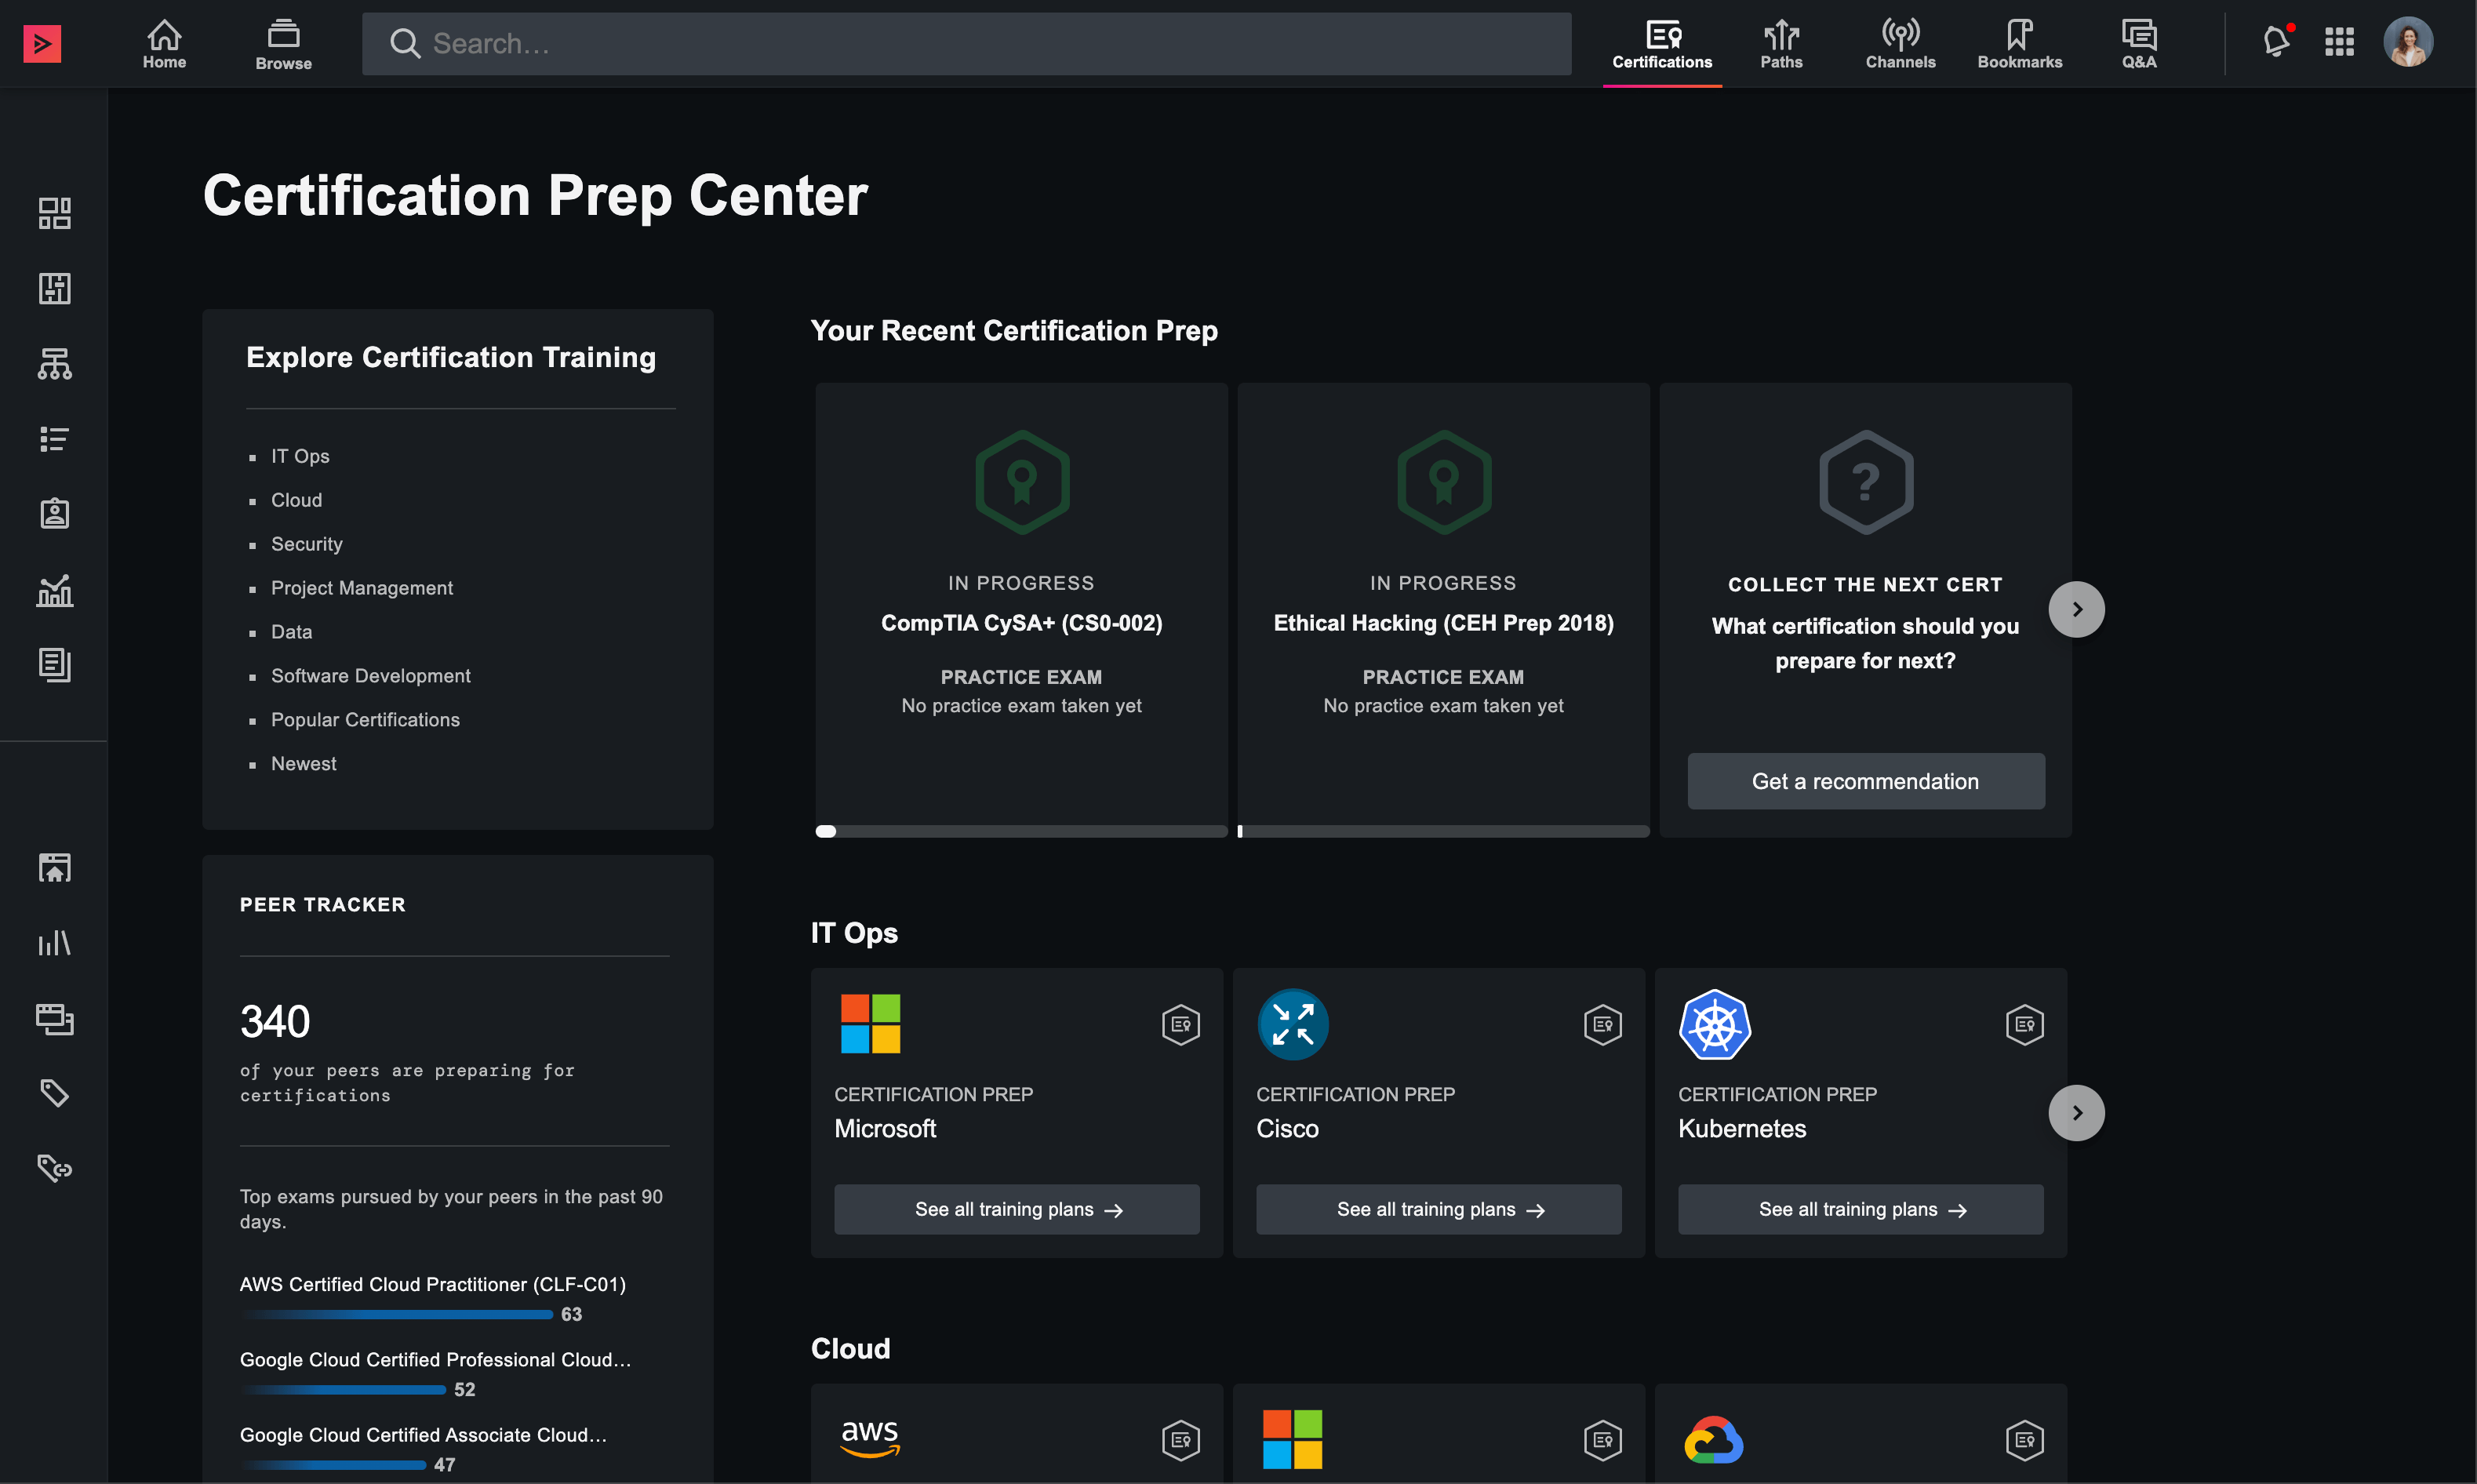Click certification badge icon on Microsoft card
The image size is (2477, 1484).
[x=1180, y=1025]
